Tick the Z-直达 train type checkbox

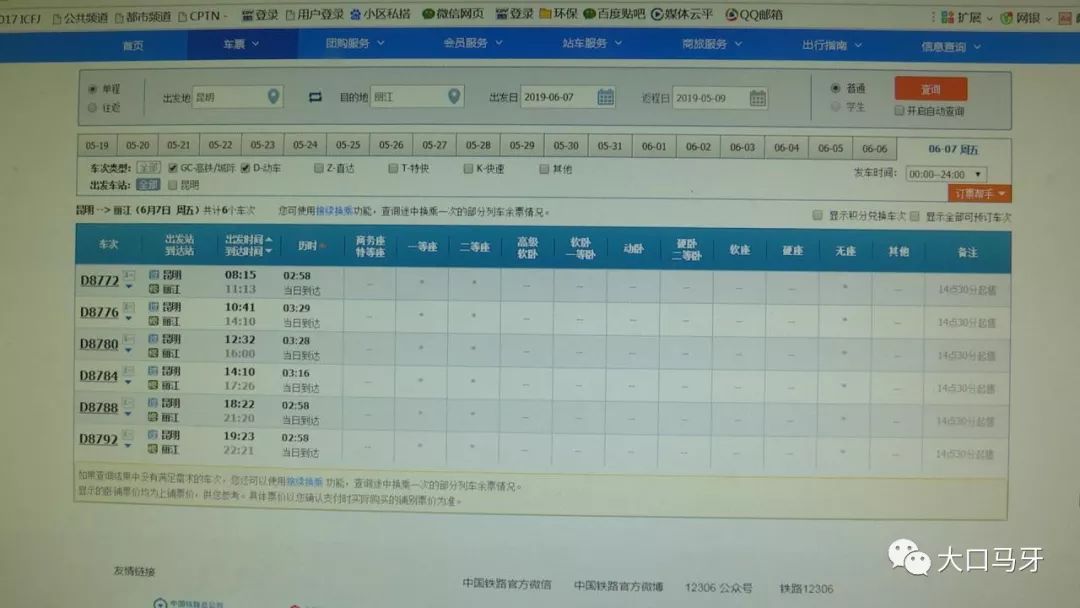coord(319,168)
